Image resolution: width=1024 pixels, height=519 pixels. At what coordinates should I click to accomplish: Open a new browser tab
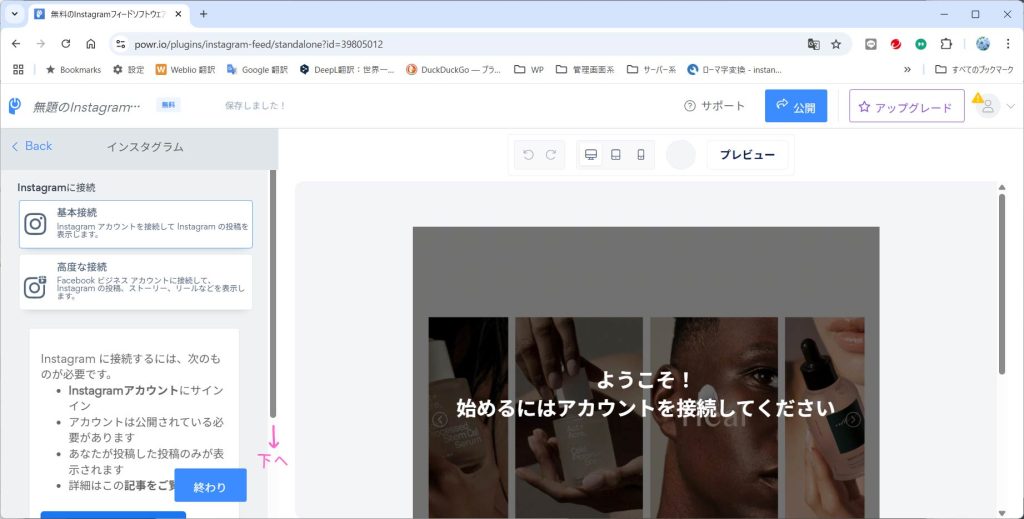[203, 14]
